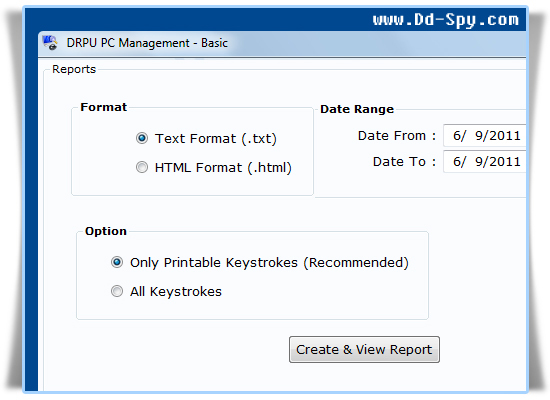Screen dimensions: 550x400
Task: Select the Text Format (.txt) radio button
Action: (142, 138)
